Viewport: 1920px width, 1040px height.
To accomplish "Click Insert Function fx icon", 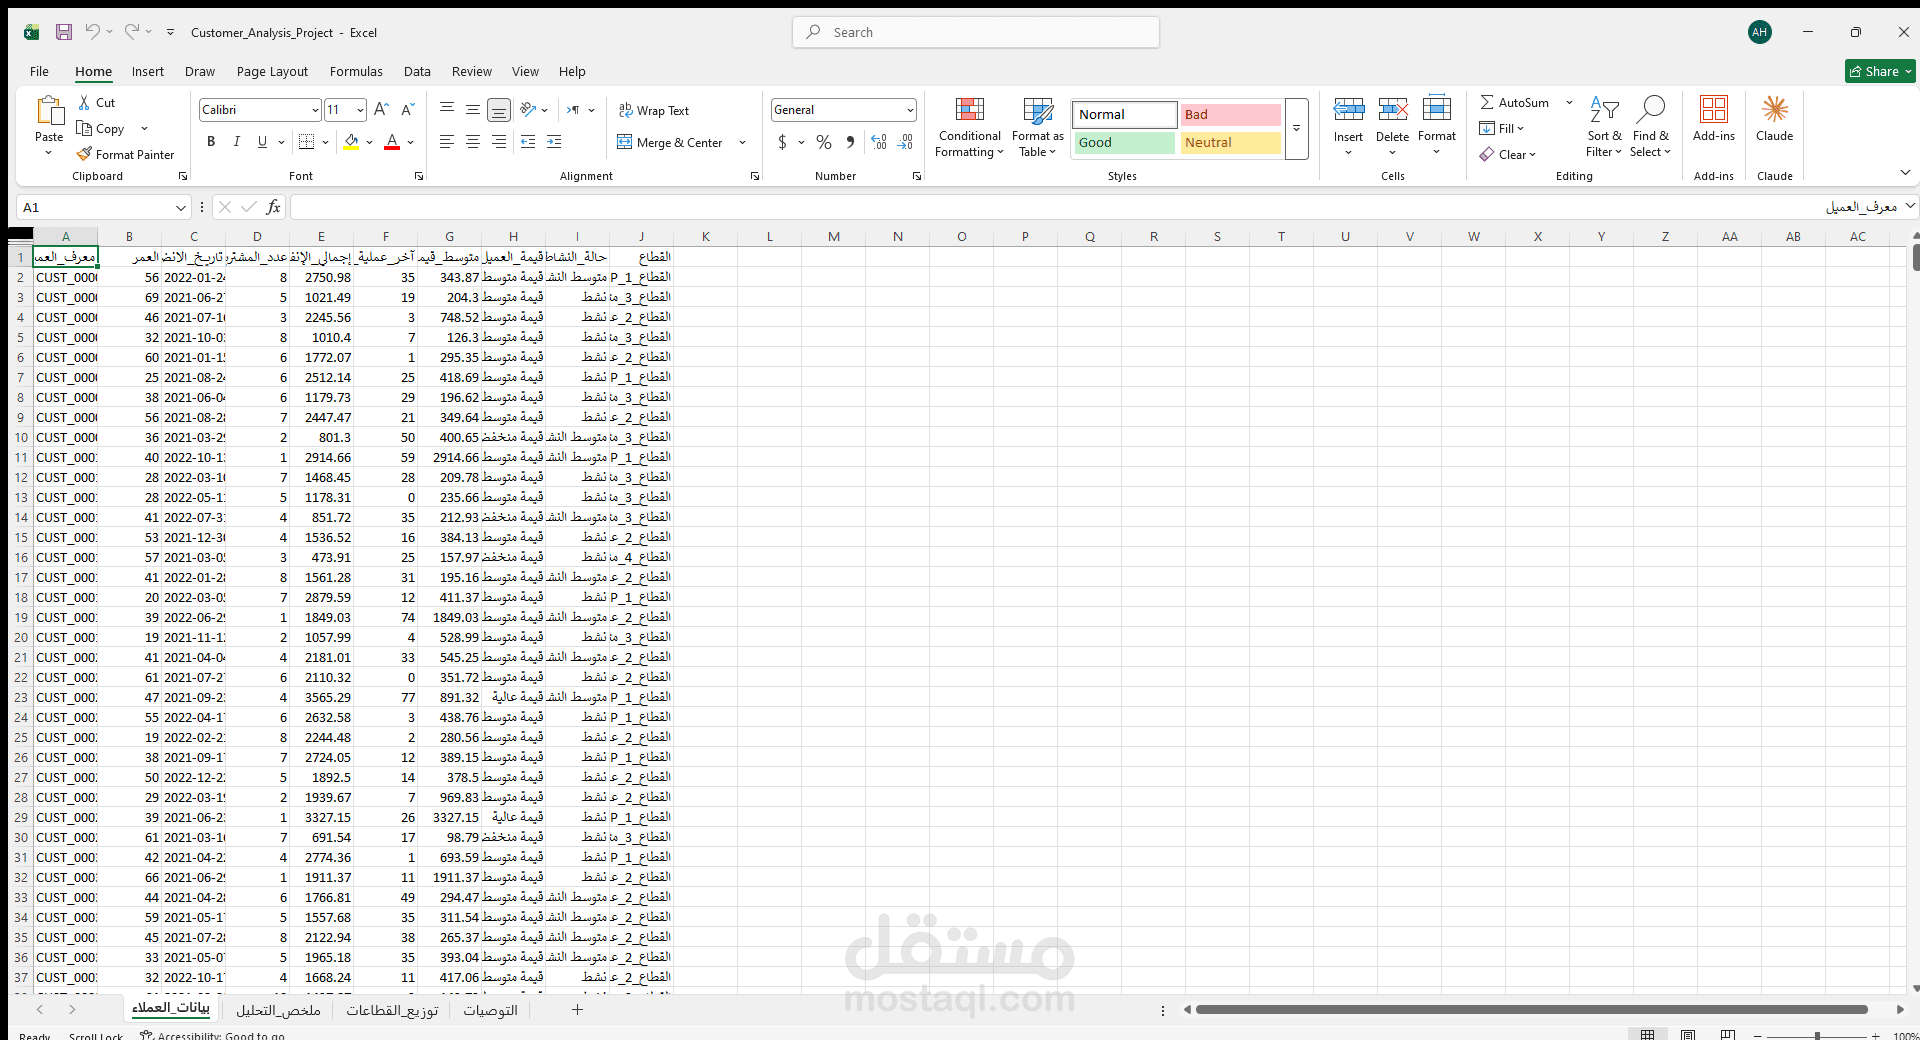I will point(273,207).
